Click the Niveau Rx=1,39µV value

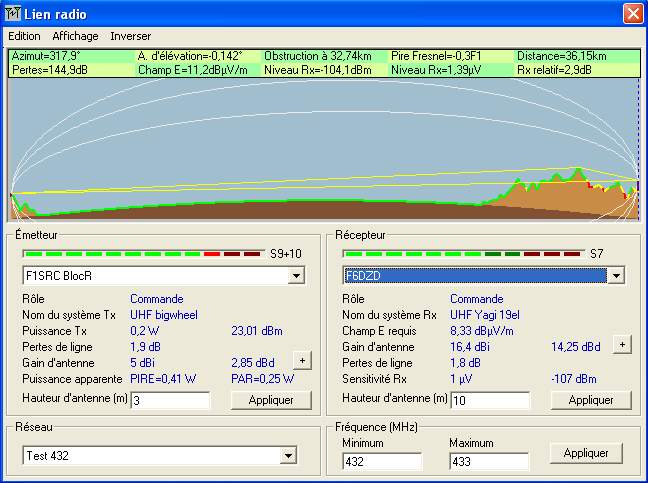[436, 70]
